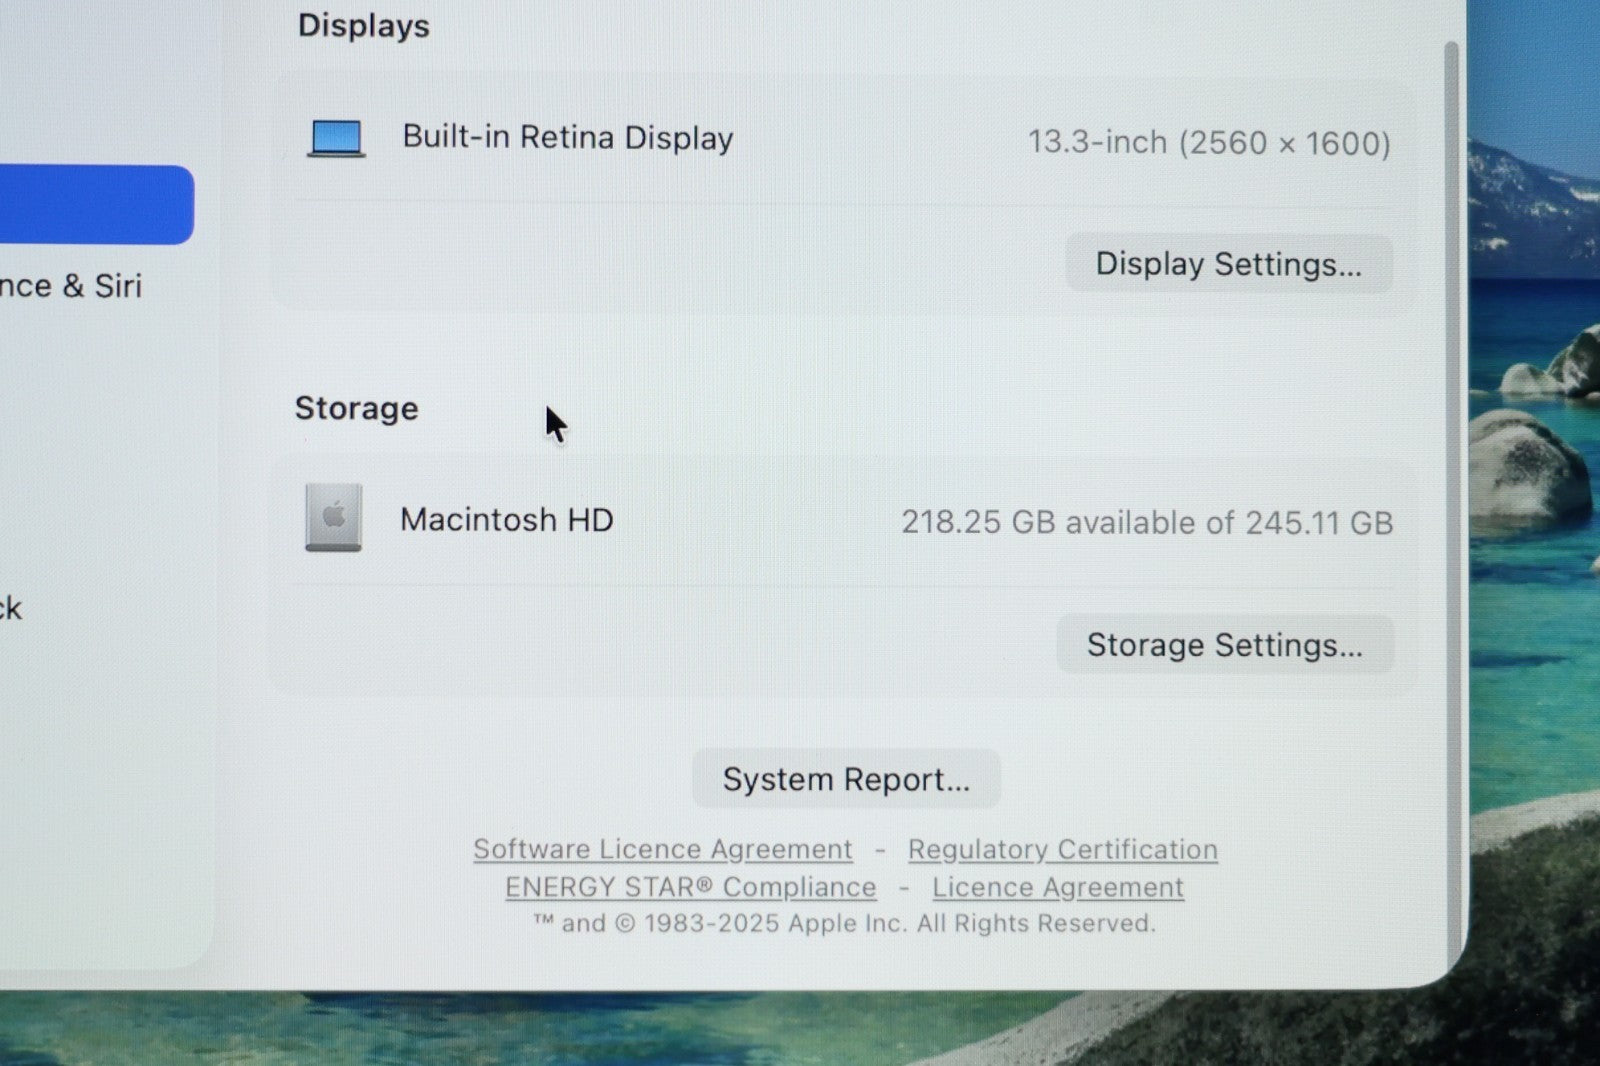Click the laptop icon beside Built-in Retina Display
This screenshot has width=1600, height=1066.
(336, 138)
